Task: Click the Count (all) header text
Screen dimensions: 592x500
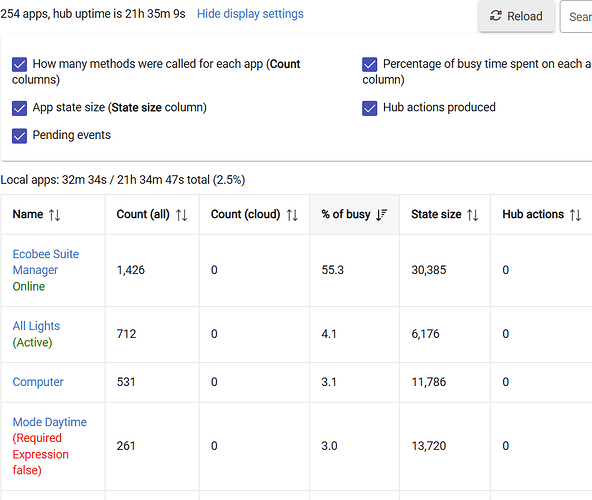Action: (143, 214)
